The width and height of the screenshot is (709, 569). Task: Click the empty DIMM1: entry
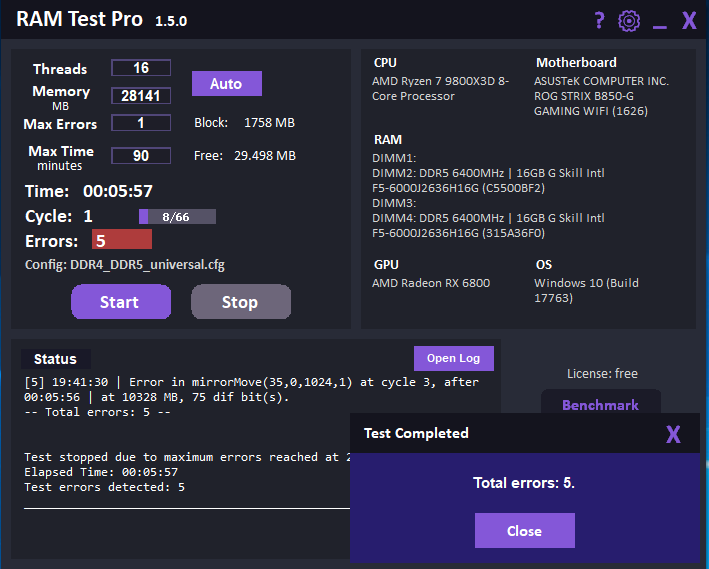click(x=394, y=158)
